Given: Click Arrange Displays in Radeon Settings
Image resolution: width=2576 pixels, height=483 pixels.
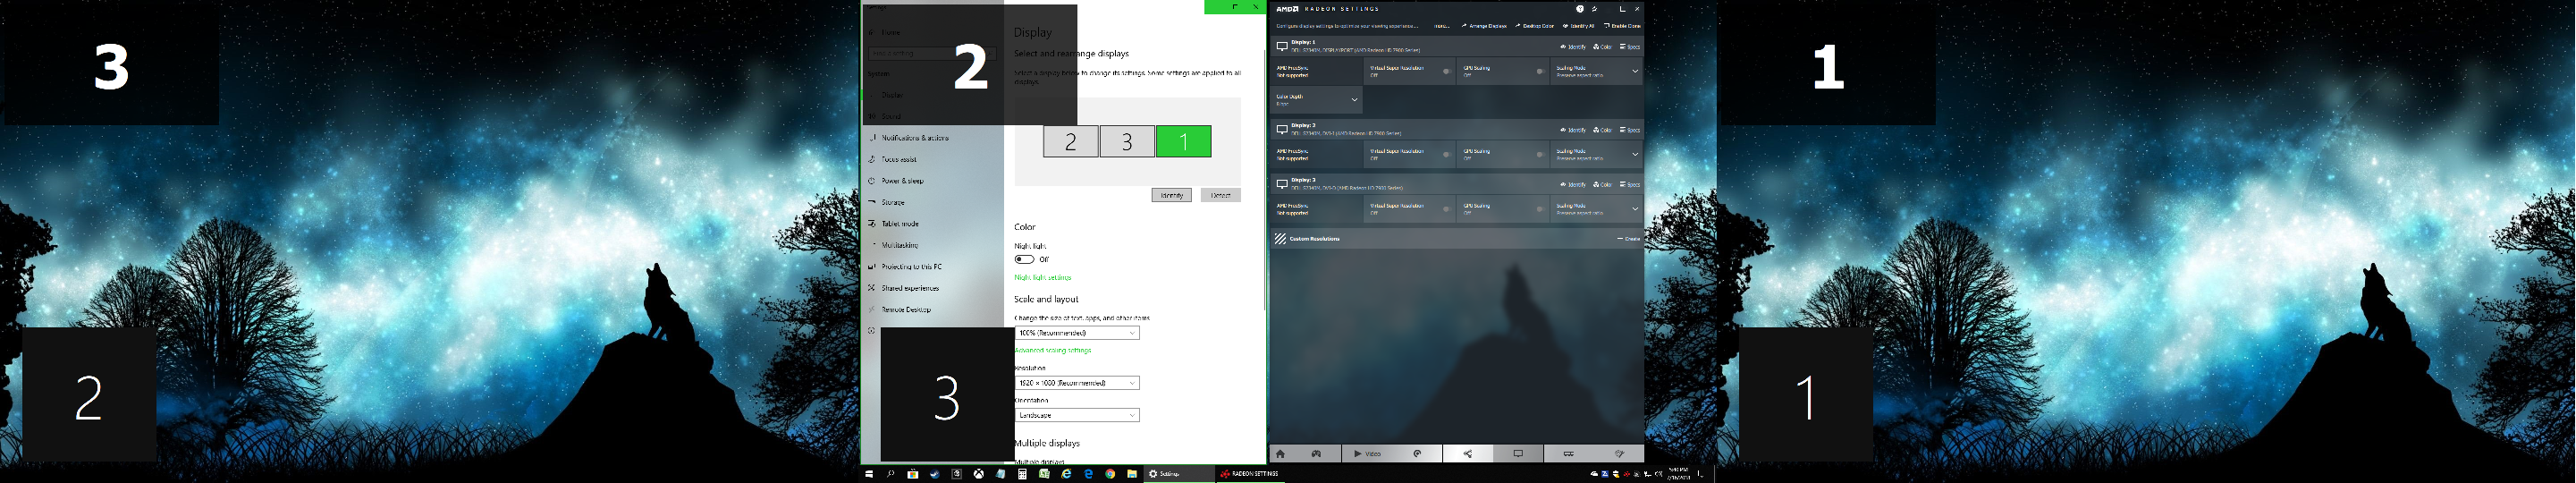Looking at the screenshot, I should tap(1484, 26).
